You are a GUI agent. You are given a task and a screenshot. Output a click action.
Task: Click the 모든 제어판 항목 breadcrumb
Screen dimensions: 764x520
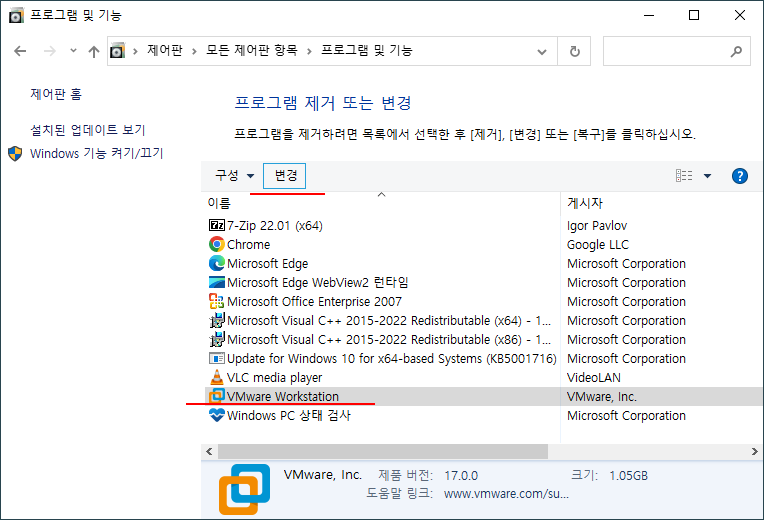251,50
